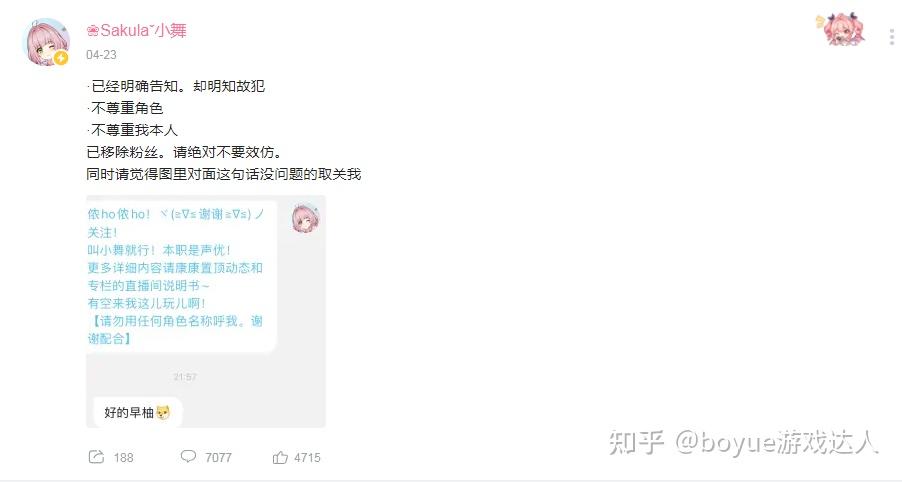
Task: Click the pink-haired character decoration at the top right
Action: pos(842,29)
